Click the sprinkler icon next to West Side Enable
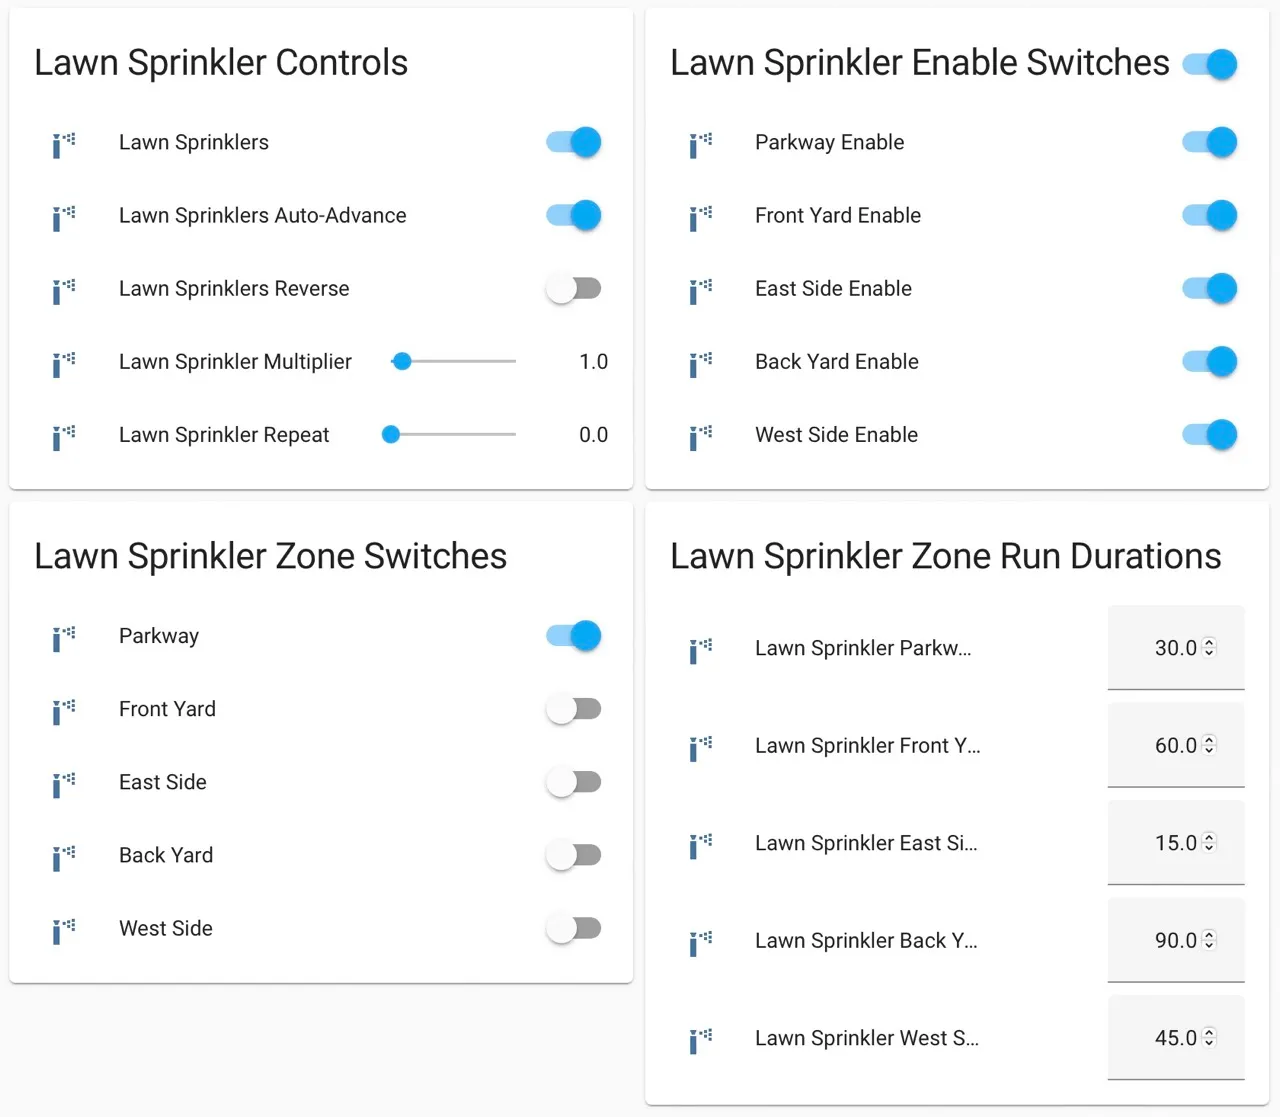This screenshot has height=1117, width=1280. (700, 436)
